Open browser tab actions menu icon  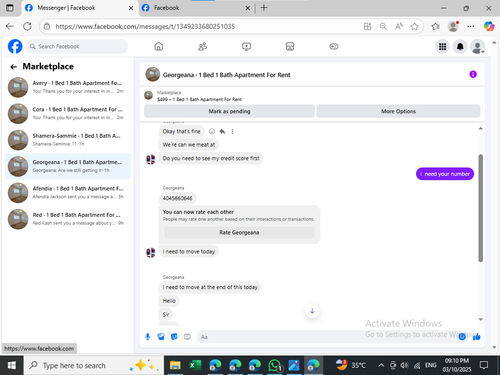10,8
